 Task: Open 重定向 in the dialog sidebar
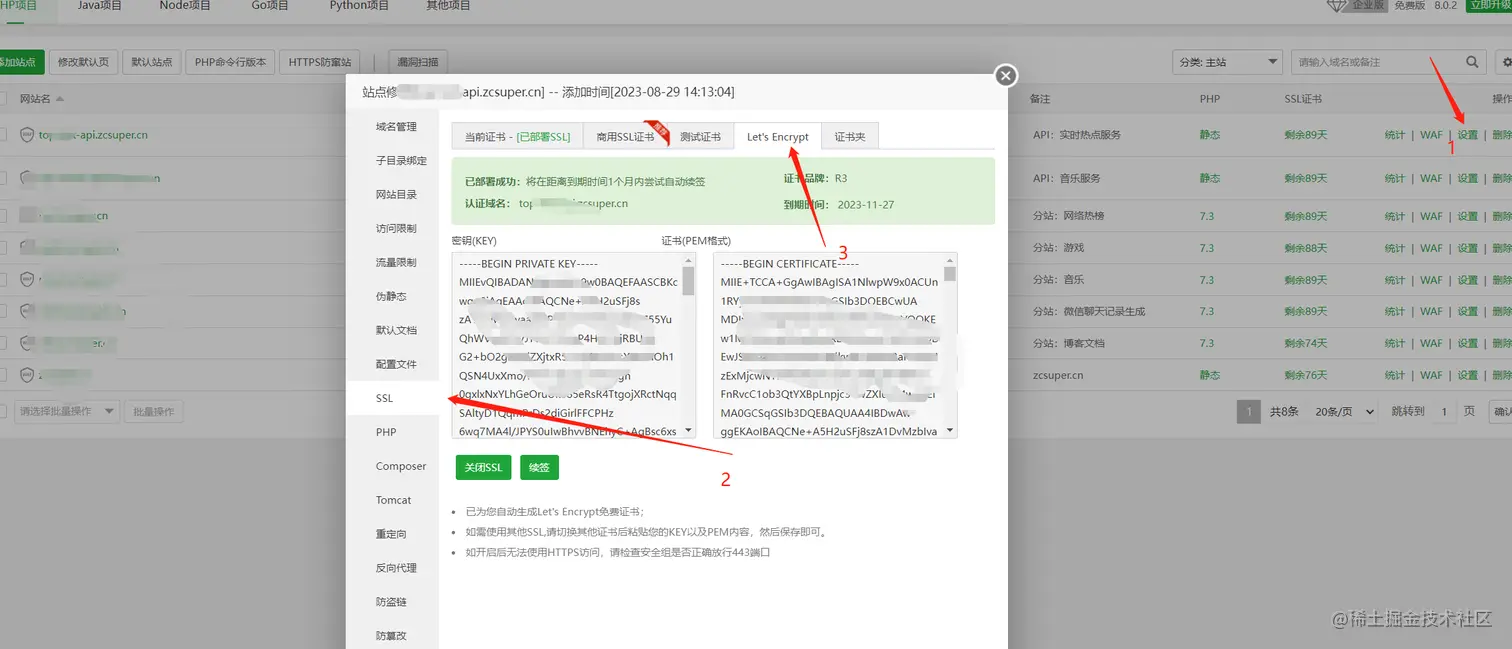tap(392, 534)
